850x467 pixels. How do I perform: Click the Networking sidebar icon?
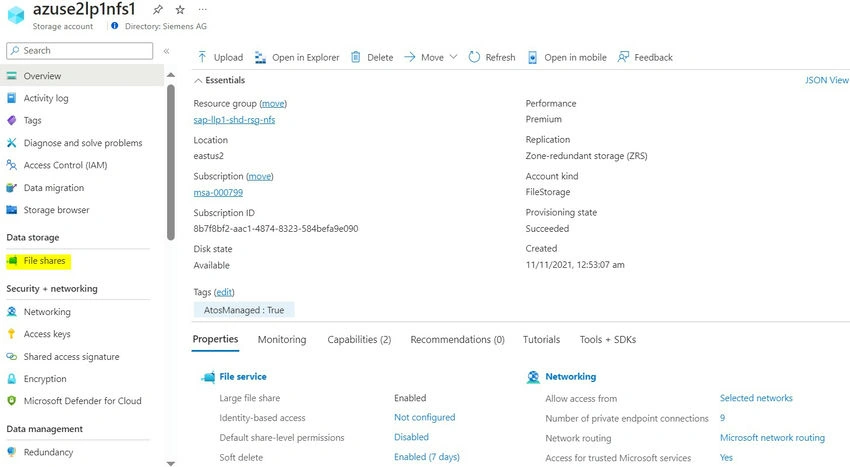(x=11, y=312)
